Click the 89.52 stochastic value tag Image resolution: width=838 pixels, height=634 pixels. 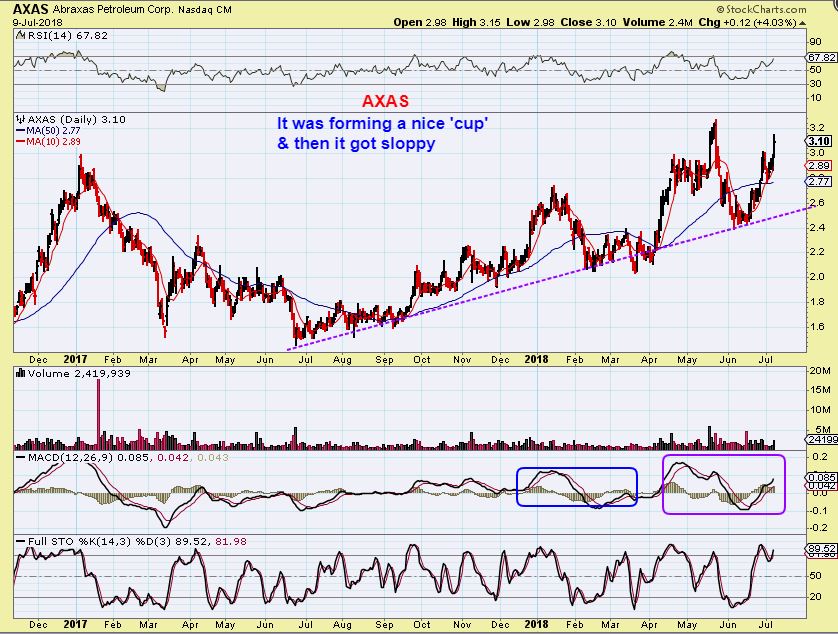(822, 549)
